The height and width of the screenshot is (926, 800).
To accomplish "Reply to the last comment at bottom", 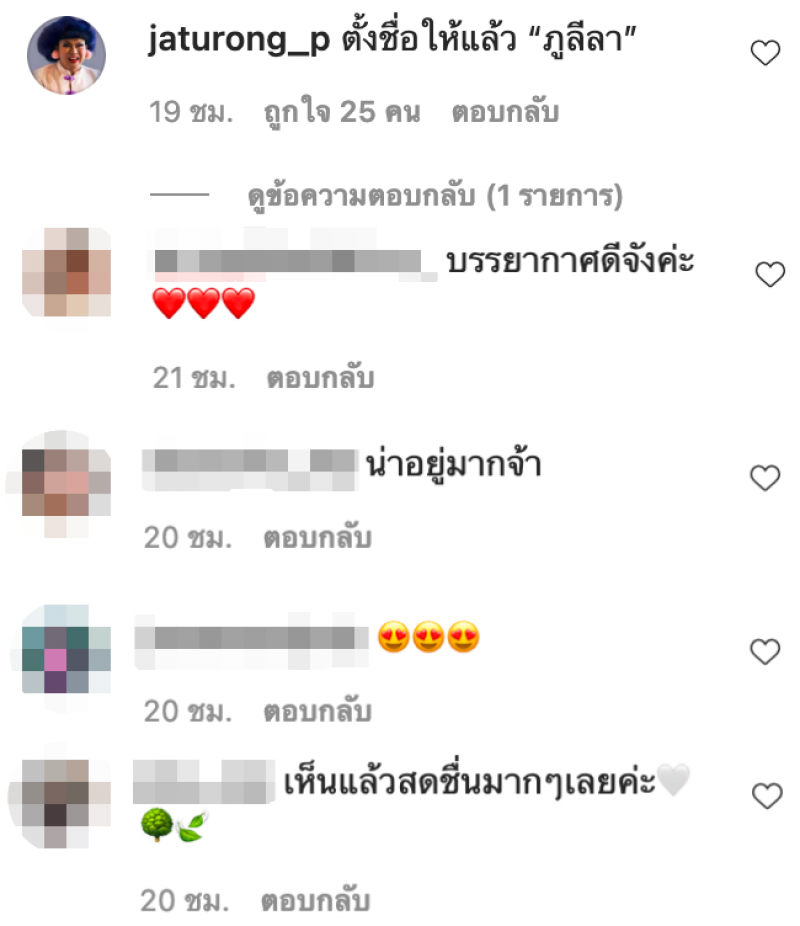I will [x=315, y=901].
